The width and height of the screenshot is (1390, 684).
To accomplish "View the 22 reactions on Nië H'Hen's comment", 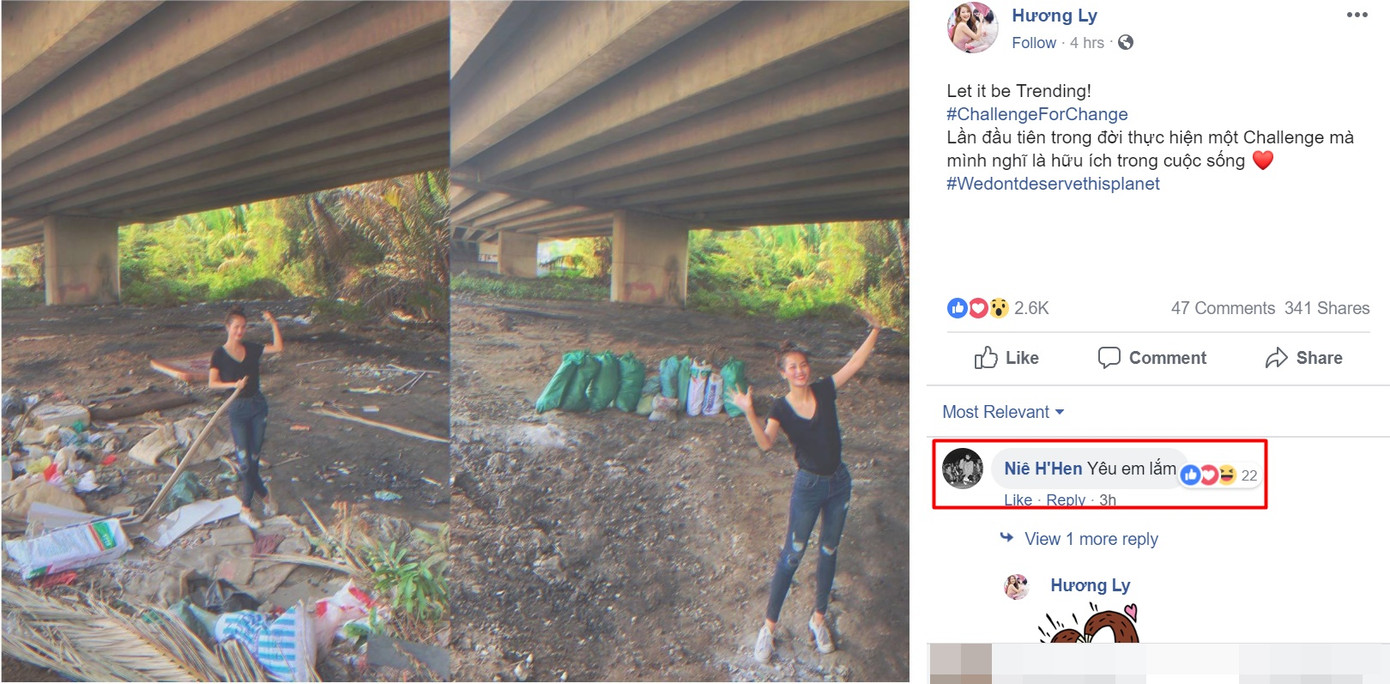I will 1219,476.
